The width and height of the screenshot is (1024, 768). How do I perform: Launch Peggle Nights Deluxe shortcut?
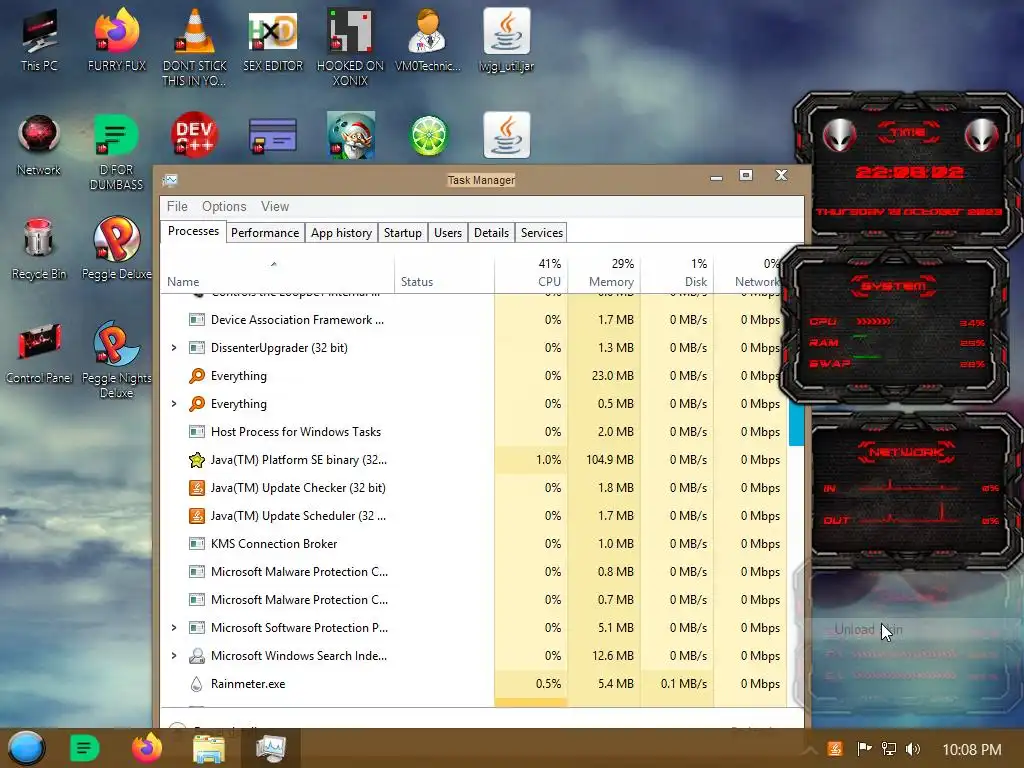click(116, 359)
